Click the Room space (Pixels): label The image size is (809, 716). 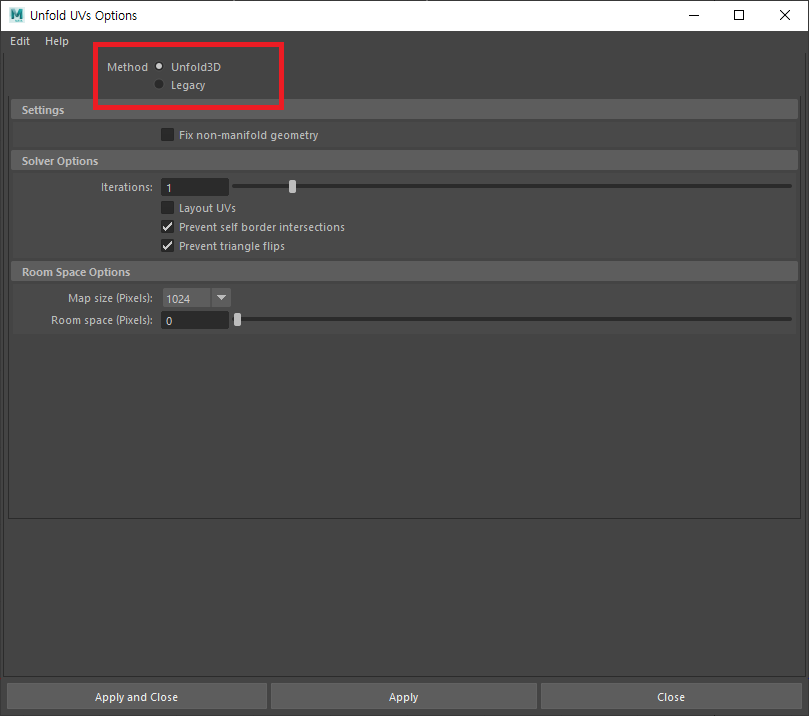(102, 320)
